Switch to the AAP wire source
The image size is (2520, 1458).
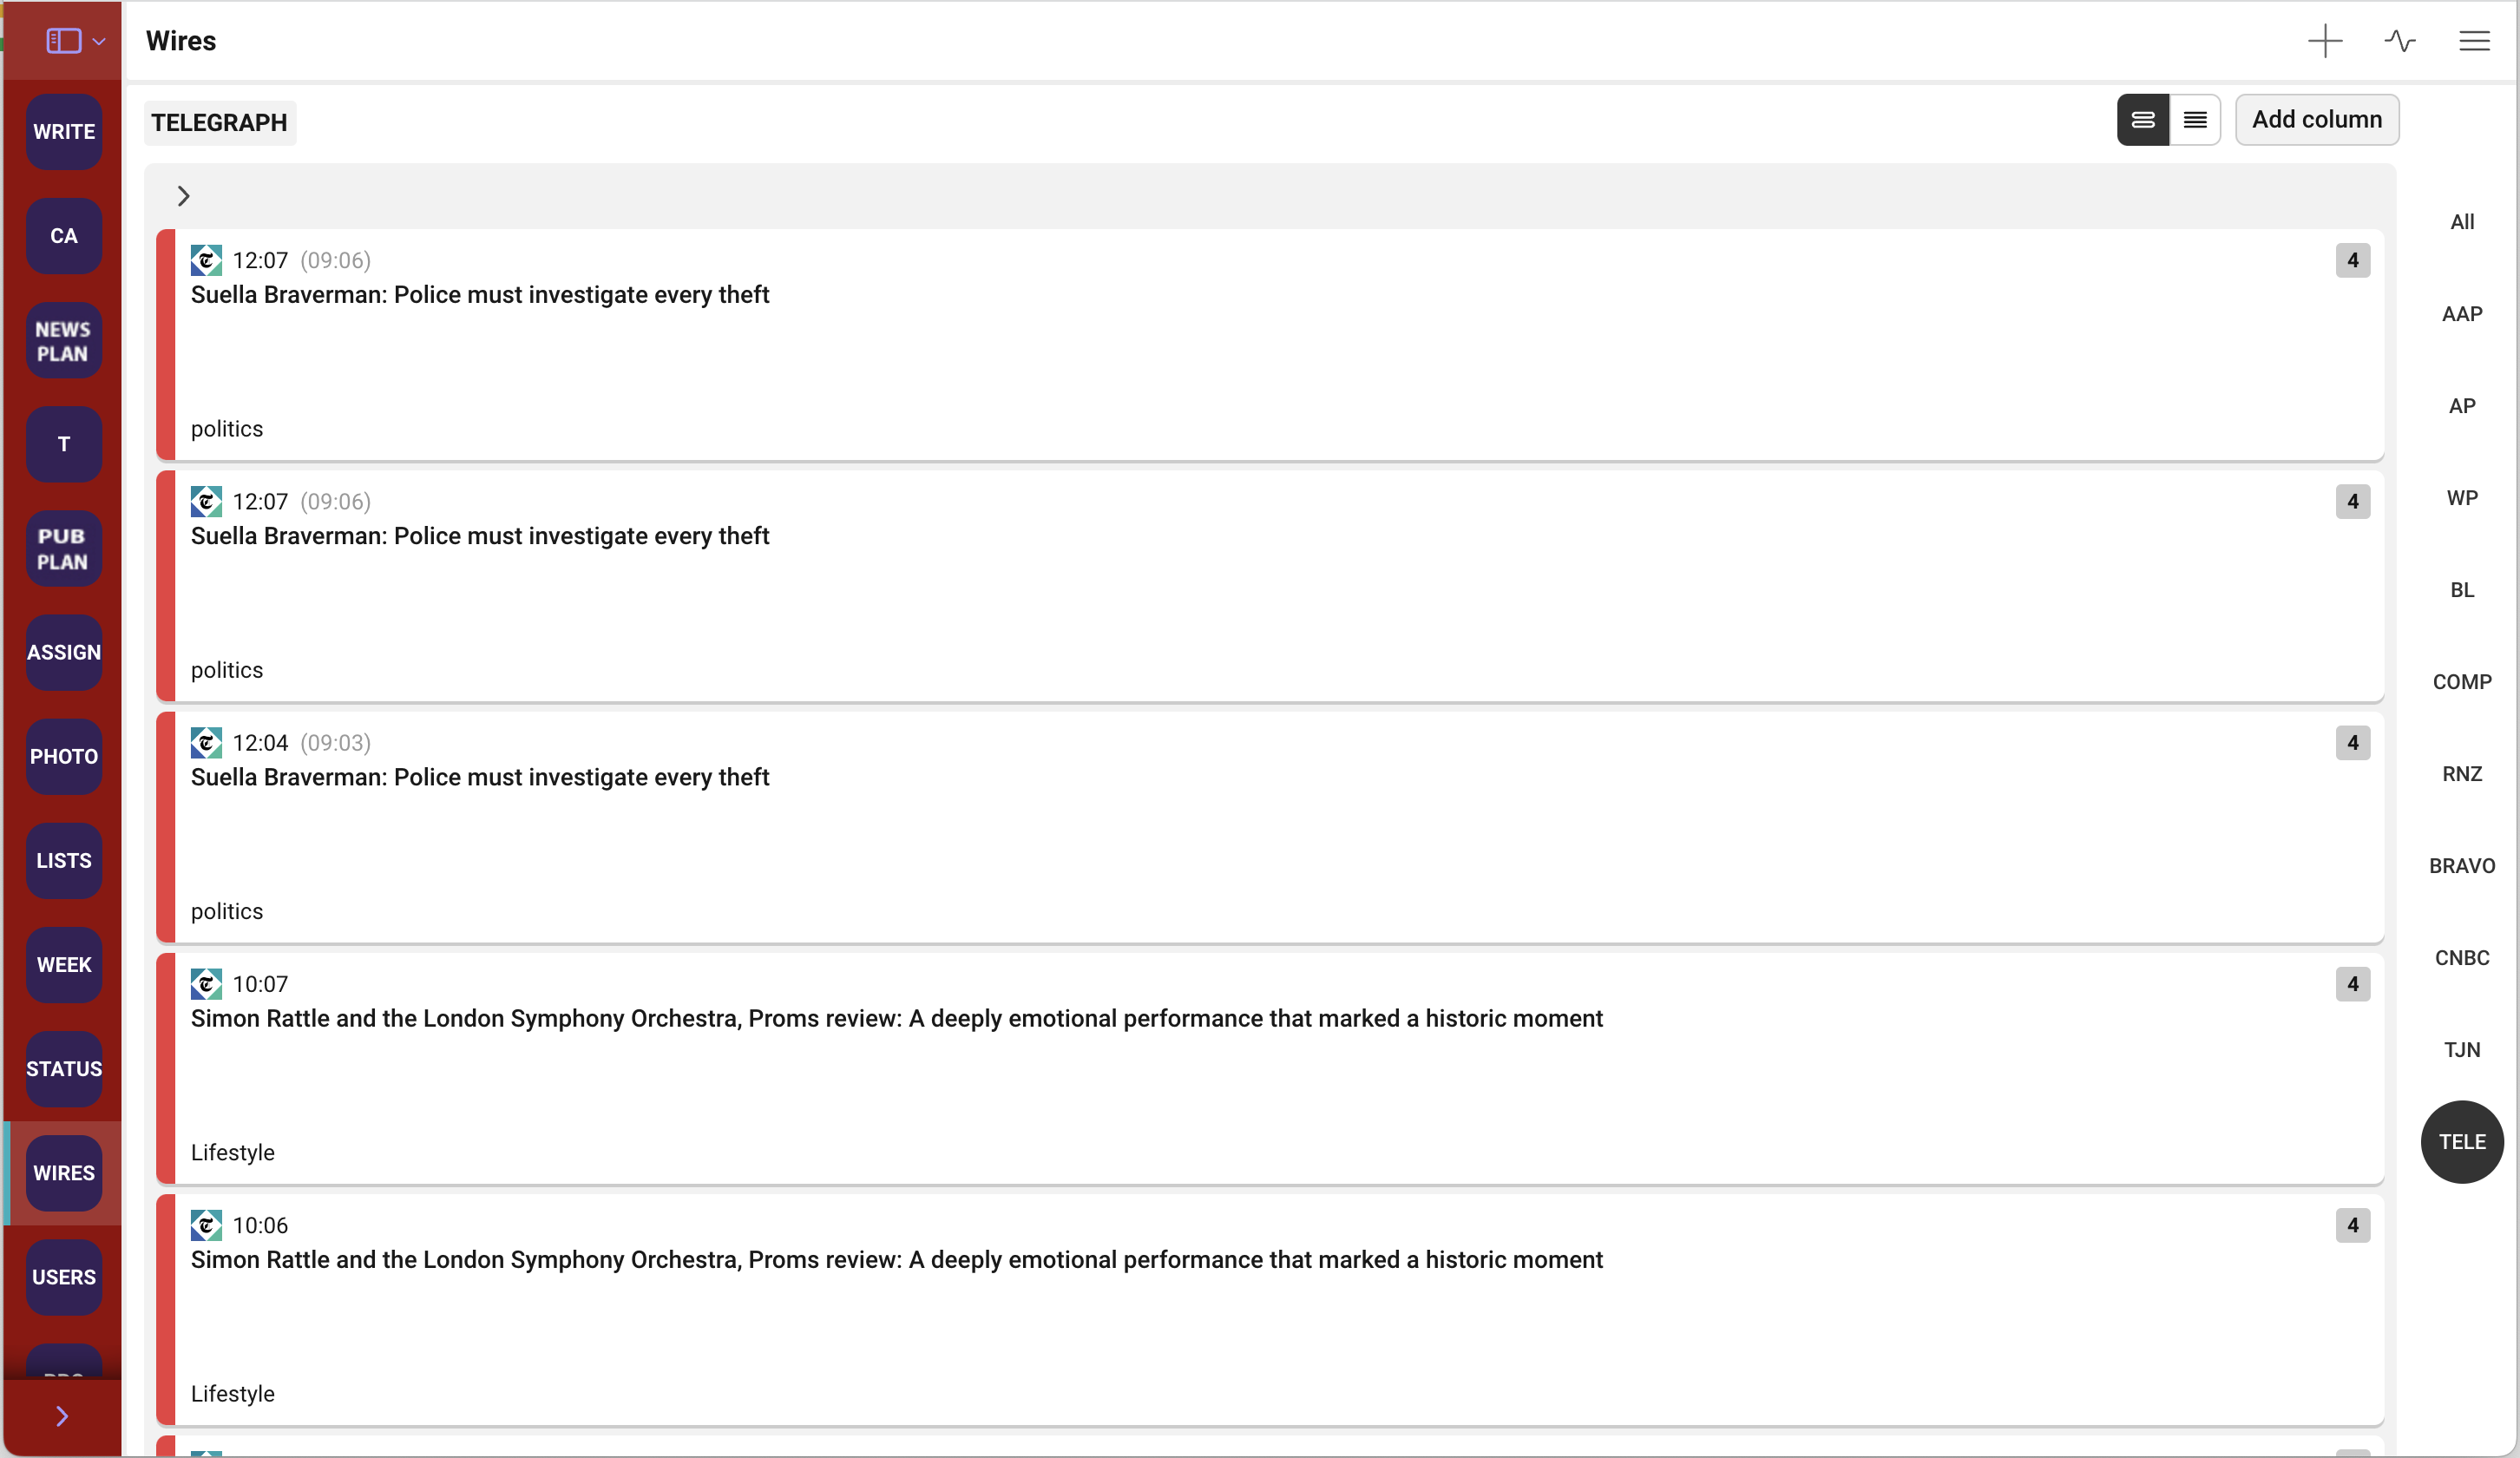pyautogui.click(x=2462, y=314)
